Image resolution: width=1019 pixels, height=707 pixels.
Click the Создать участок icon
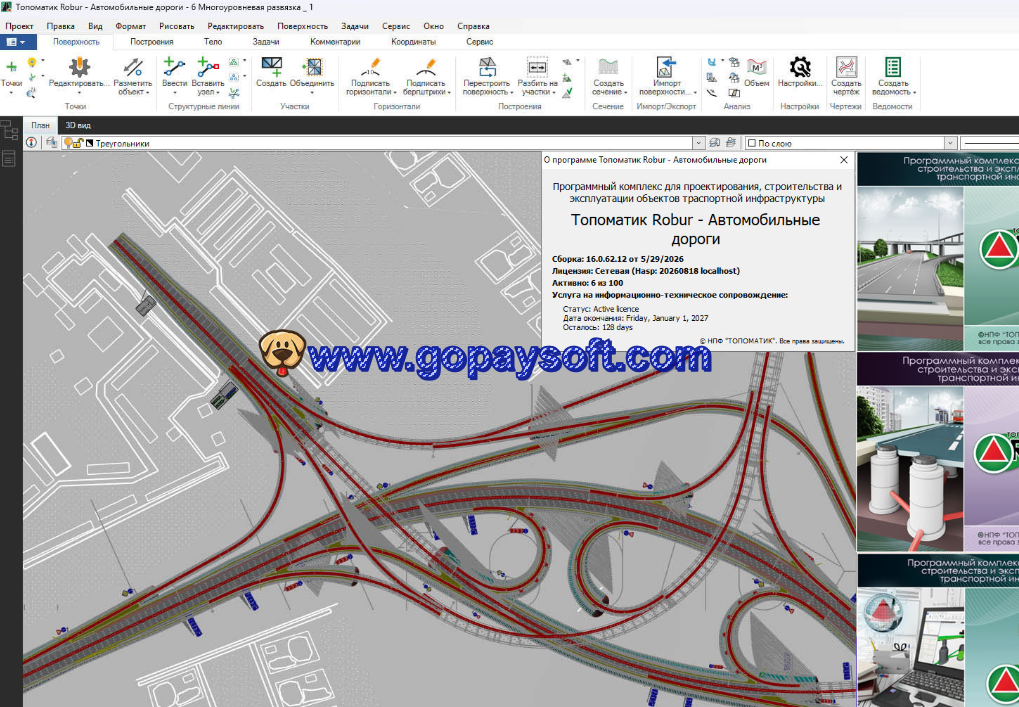271,66
